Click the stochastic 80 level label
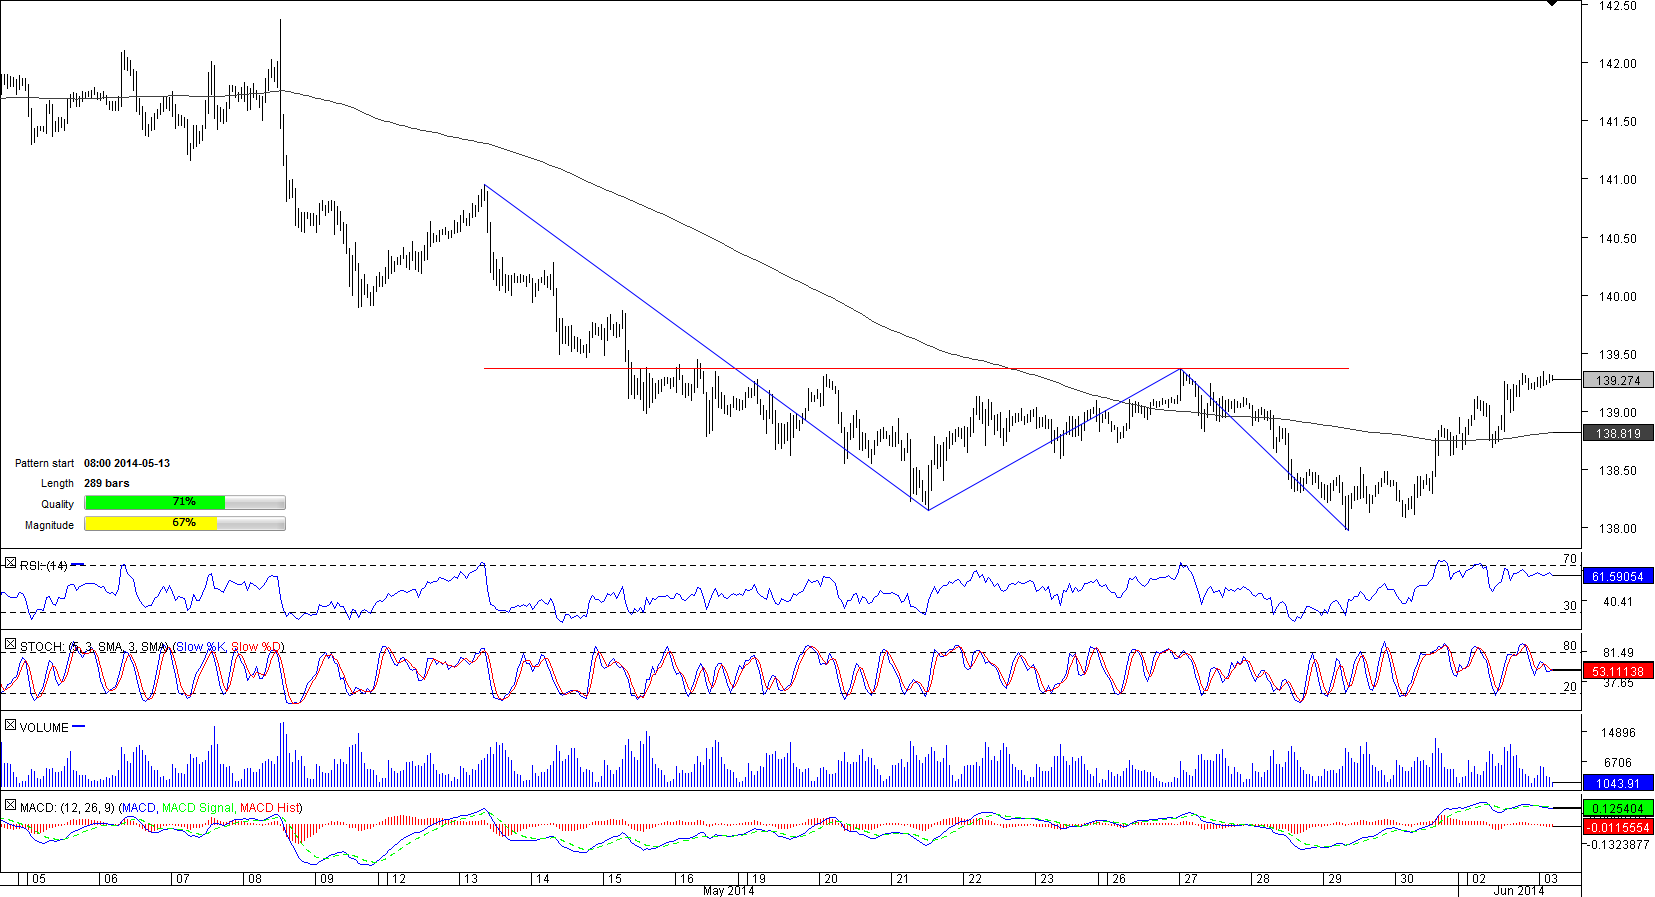Image resolution: width=1655 pixels, height=897 pixels. click(x=1569, y=646)
